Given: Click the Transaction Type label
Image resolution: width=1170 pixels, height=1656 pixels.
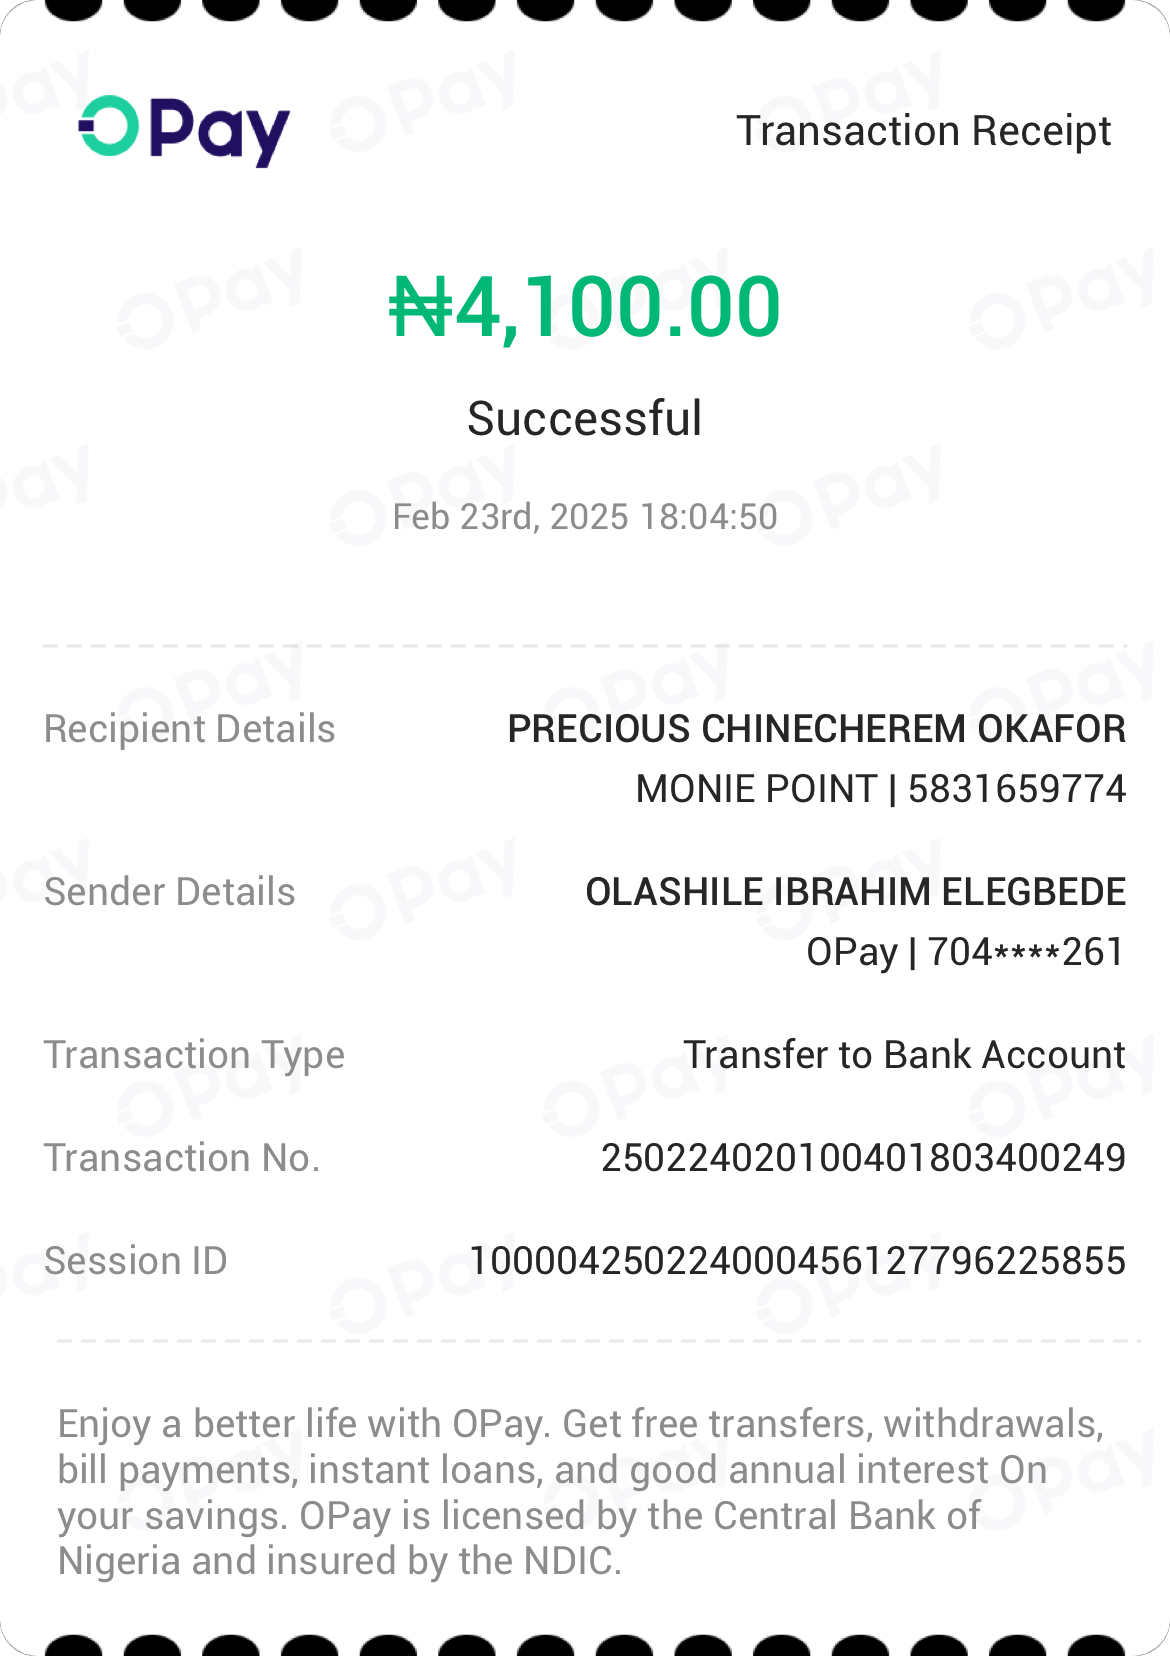Looking at the screenshot, I should (194, 1055).
